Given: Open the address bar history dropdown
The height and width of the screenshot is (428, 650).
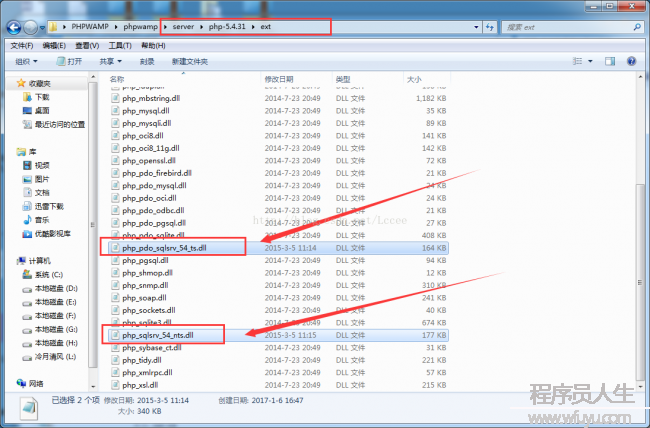Looking at the screenshot, I should click(476, 27).
